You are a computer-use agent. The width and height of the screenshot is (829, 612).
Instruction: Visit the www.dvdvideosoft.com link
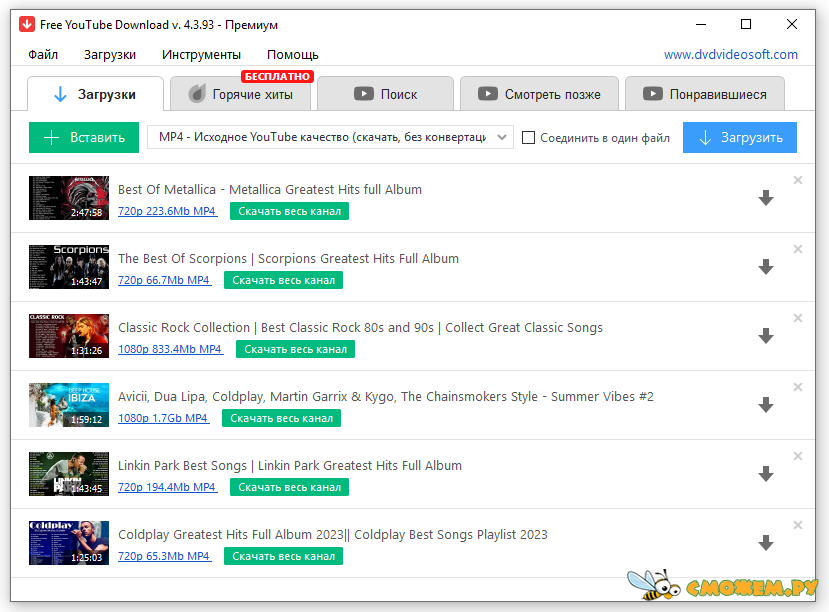[x=730, y=54]
